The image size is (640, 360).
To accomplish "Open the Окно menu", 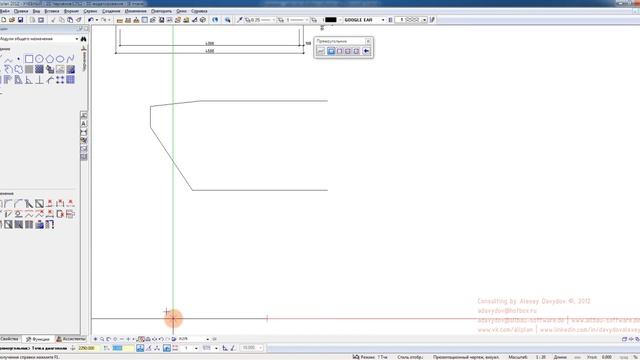I will 182,11.
